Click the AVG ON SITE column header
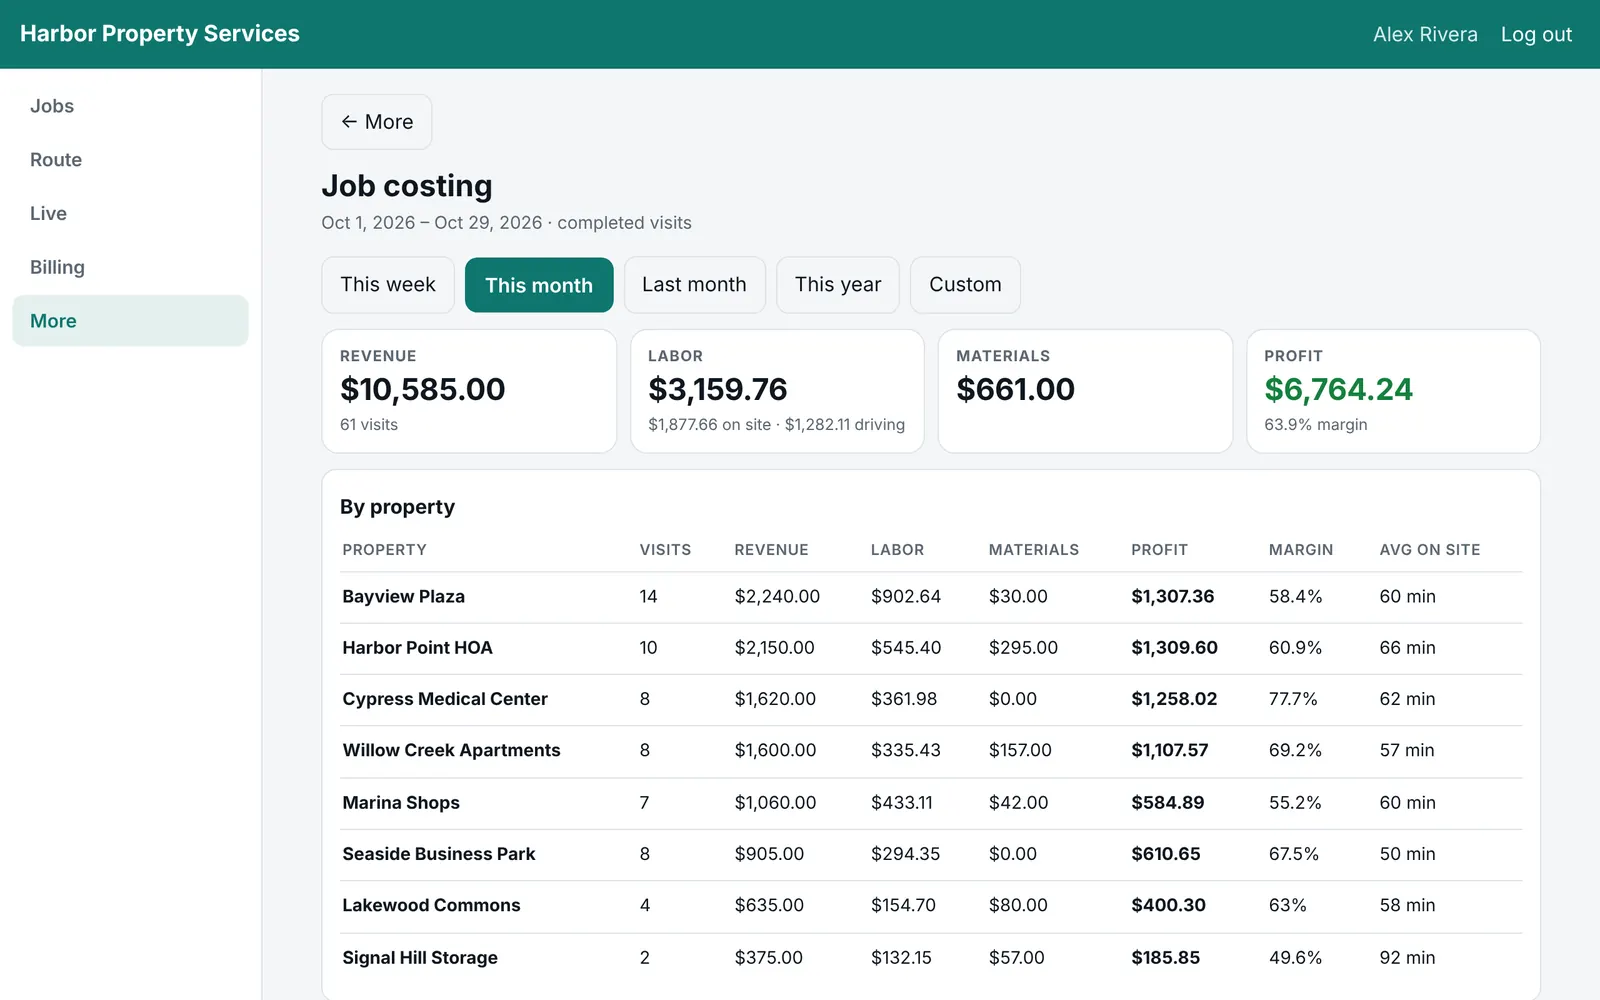The width and height of the screenshot is (1600, 1000). (x=1430, y=550)
